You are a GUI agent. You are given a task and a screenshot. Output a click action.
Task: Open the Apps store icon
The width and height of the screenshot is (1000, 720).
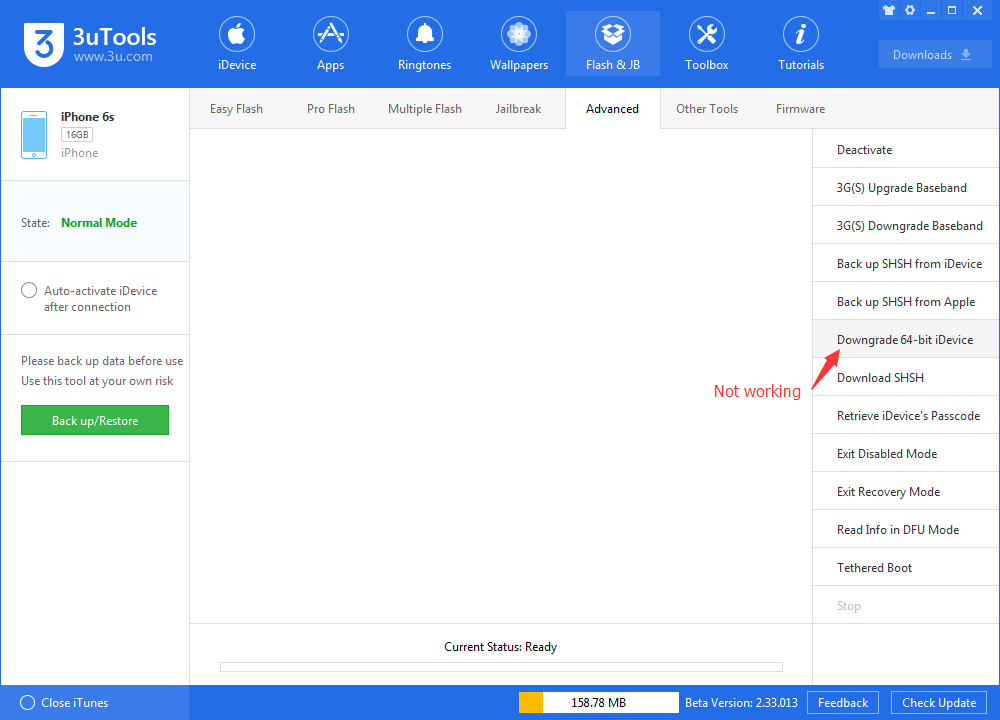coord(330,34)
